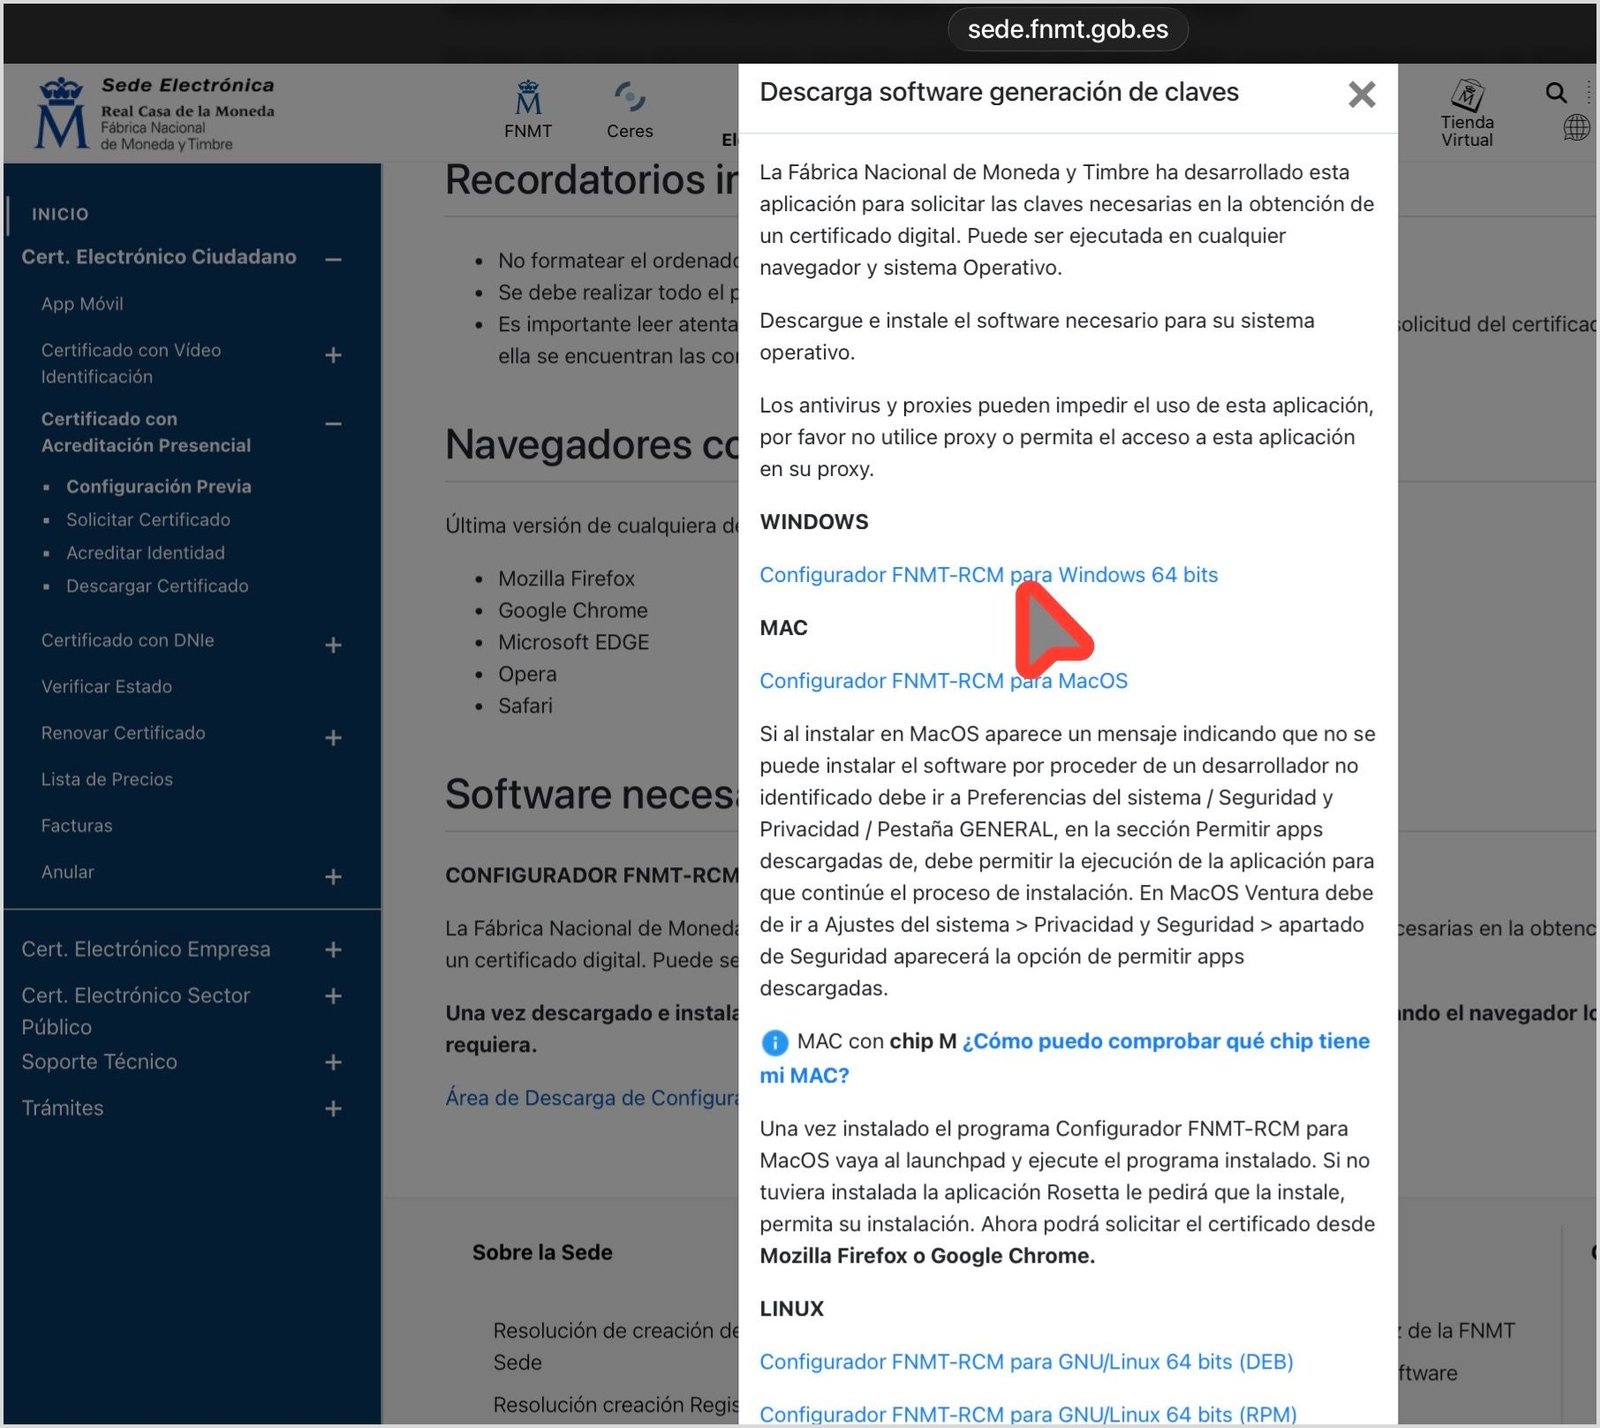Select Configuración Previa in the sidebar

tap(158, 487)
